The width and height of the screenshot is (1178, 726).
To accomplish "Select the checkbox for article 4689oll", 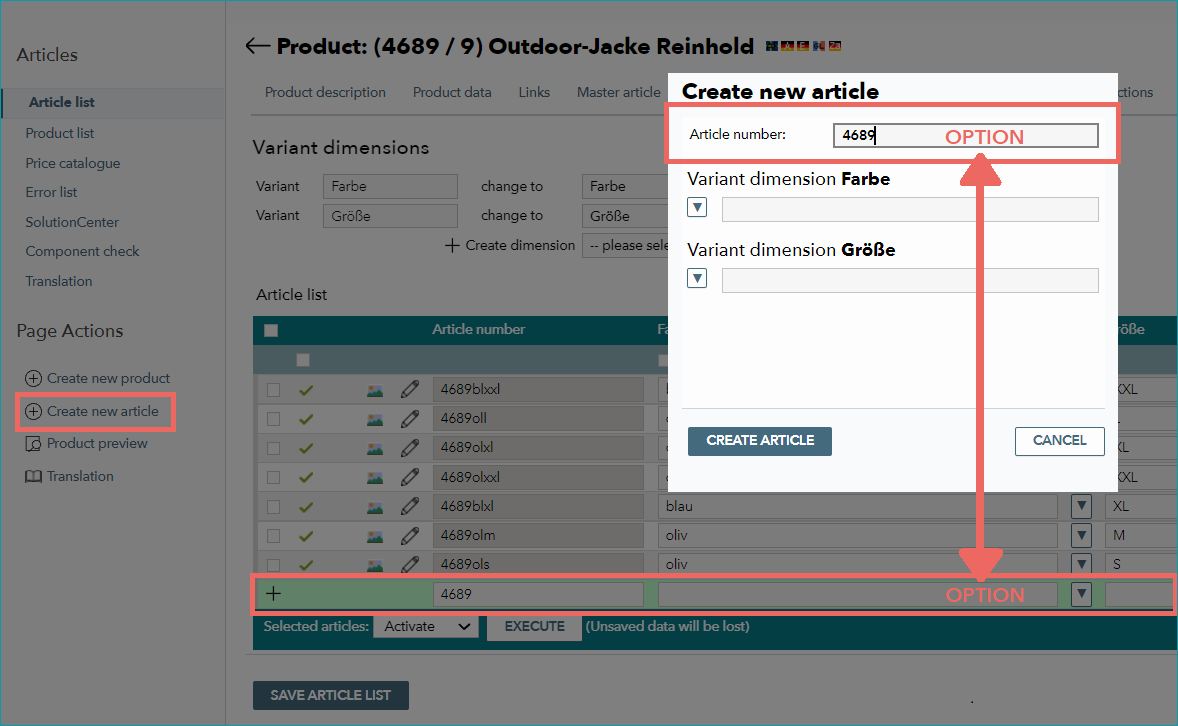I will (273, 419).
